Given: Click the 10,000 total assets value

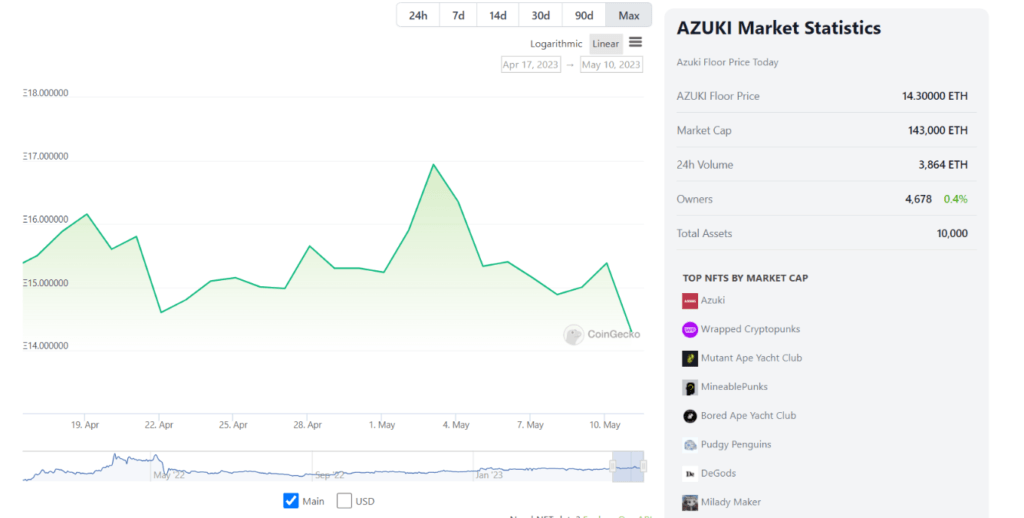Looking at the screenshot, I should pos(952,233).
